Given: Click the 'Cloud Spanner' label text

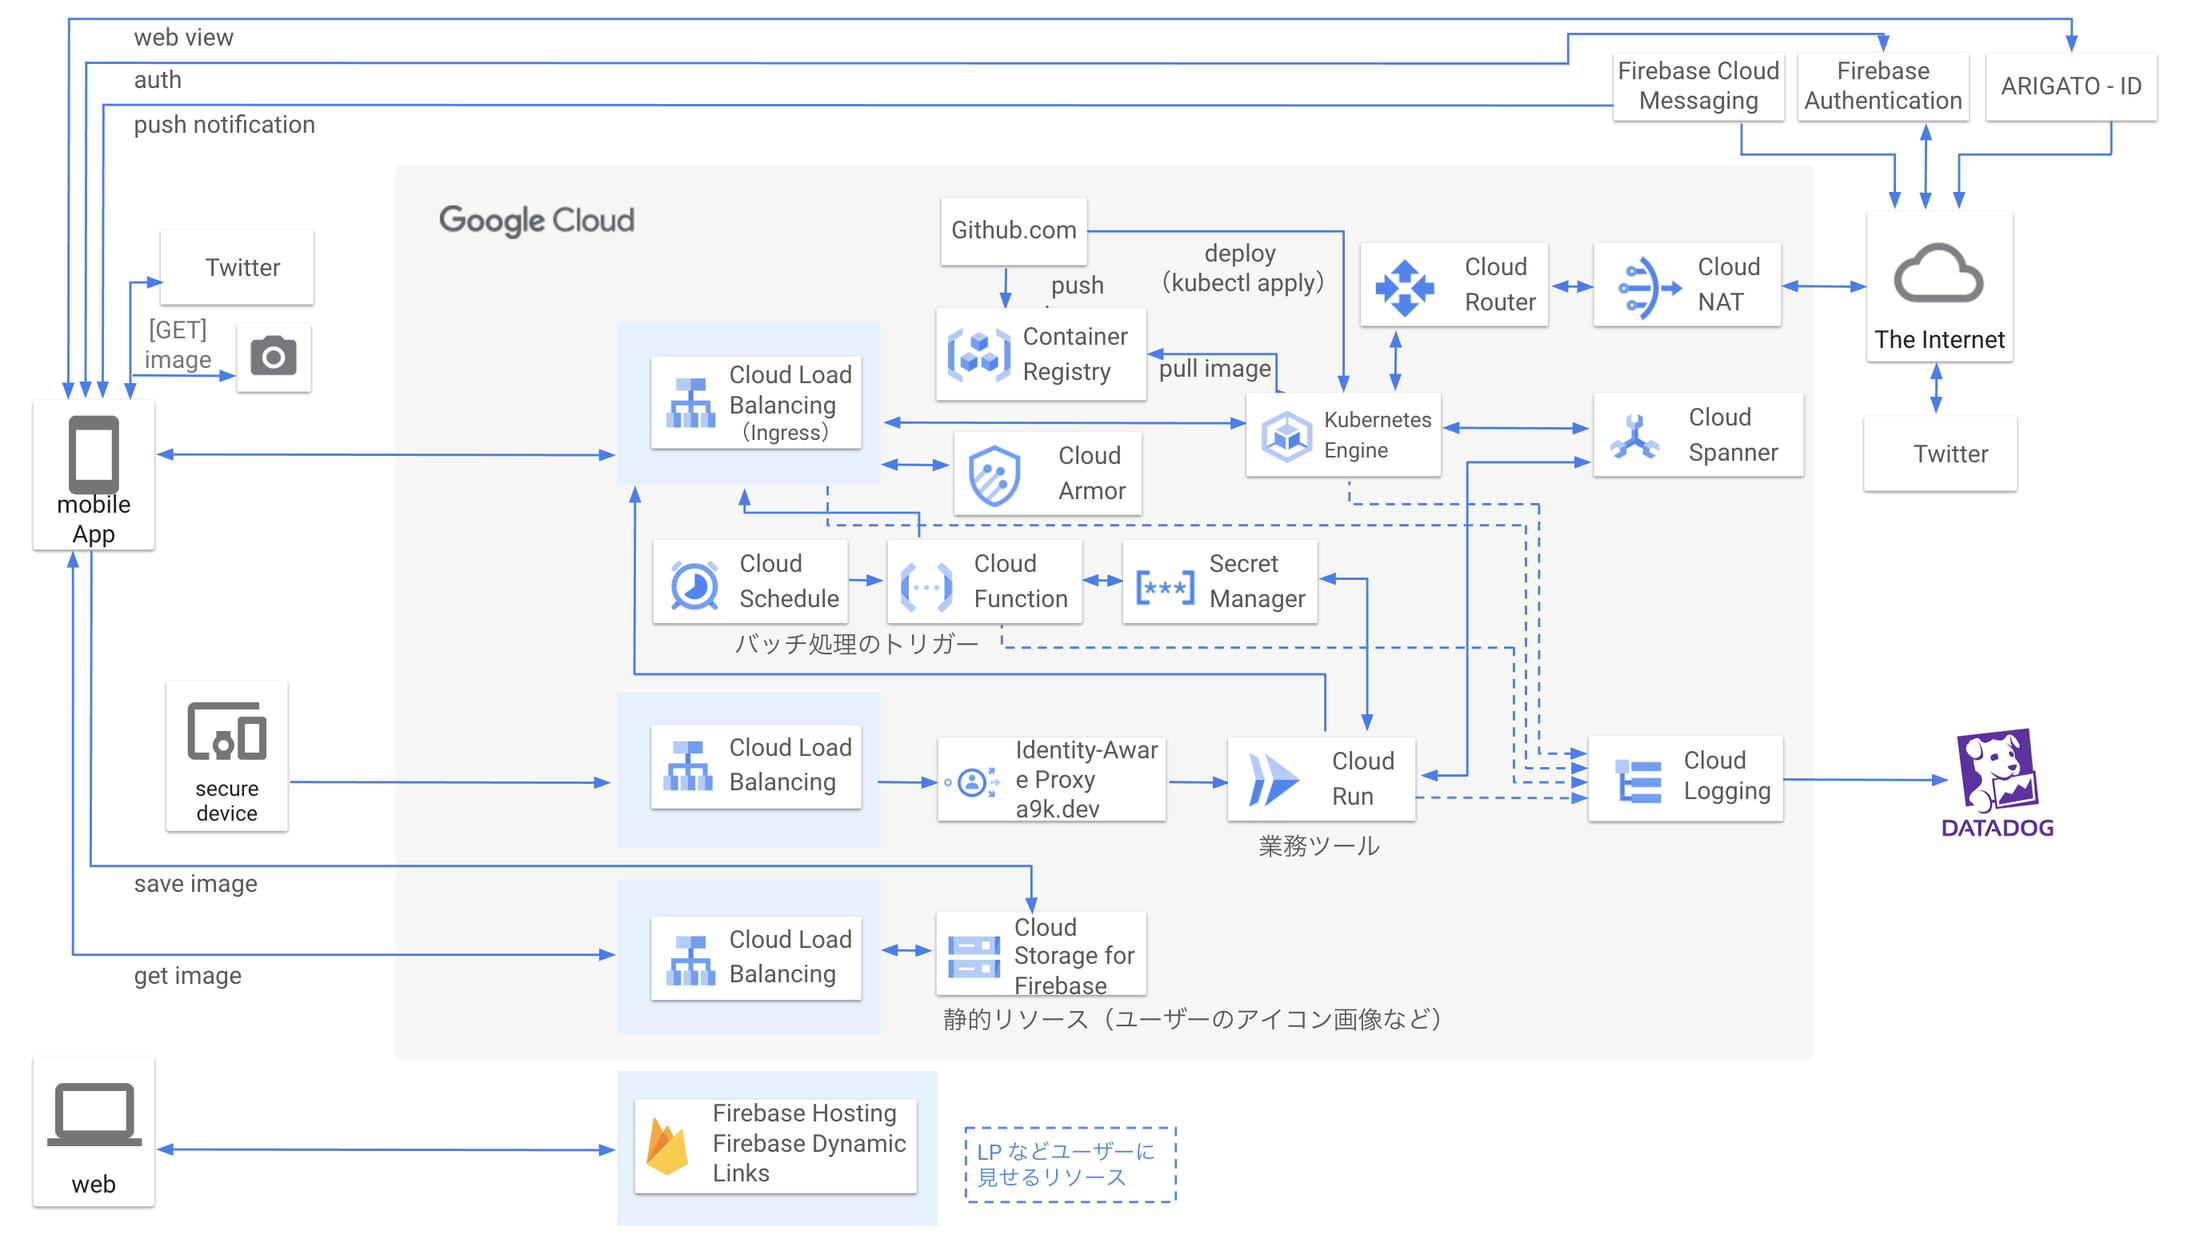Looking at the screenshot, I should point(1733,435).
